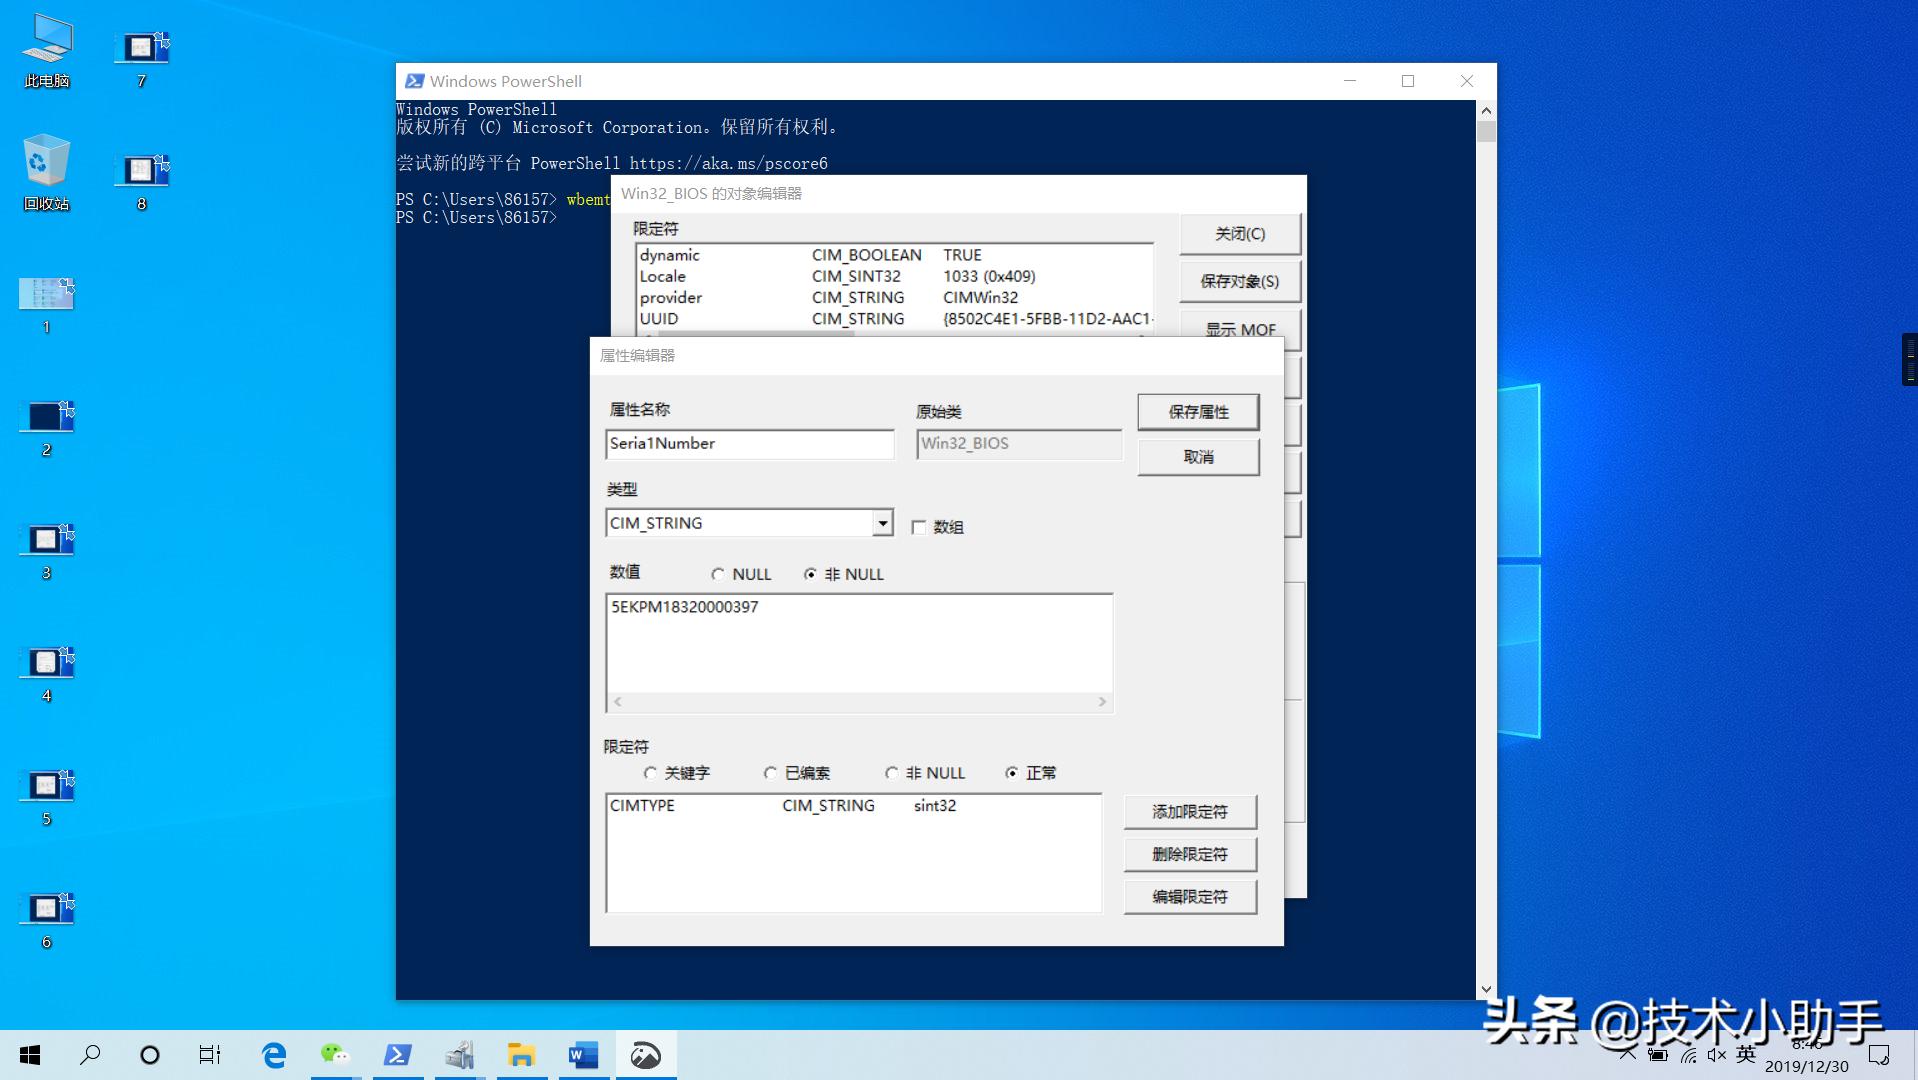Expand the CIM_STRING type dropdown

coord(882,523)
